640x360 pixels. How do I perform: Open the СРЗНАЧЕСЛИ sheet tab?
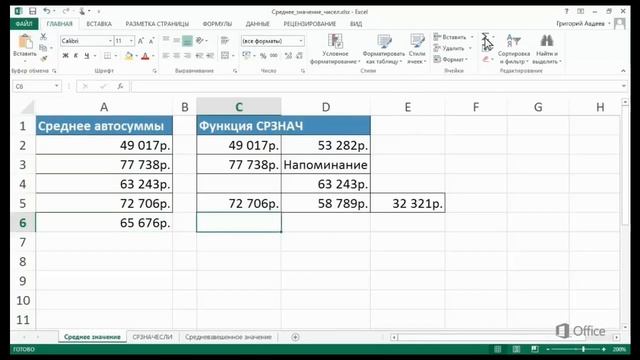tap(152, 337)
